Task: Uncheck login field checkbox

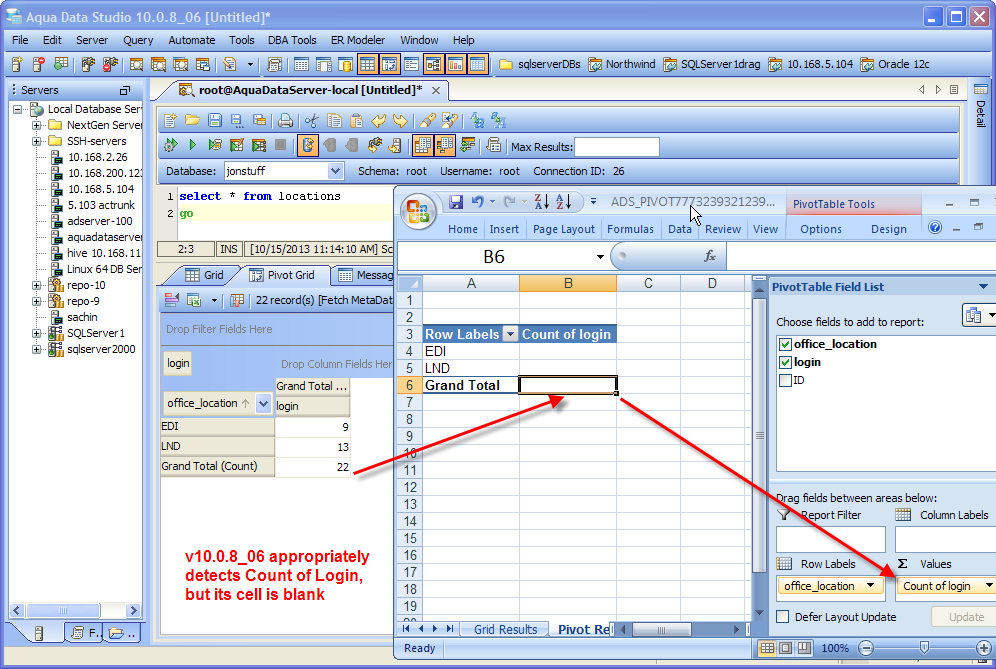Action: click(x=785, y=363)
